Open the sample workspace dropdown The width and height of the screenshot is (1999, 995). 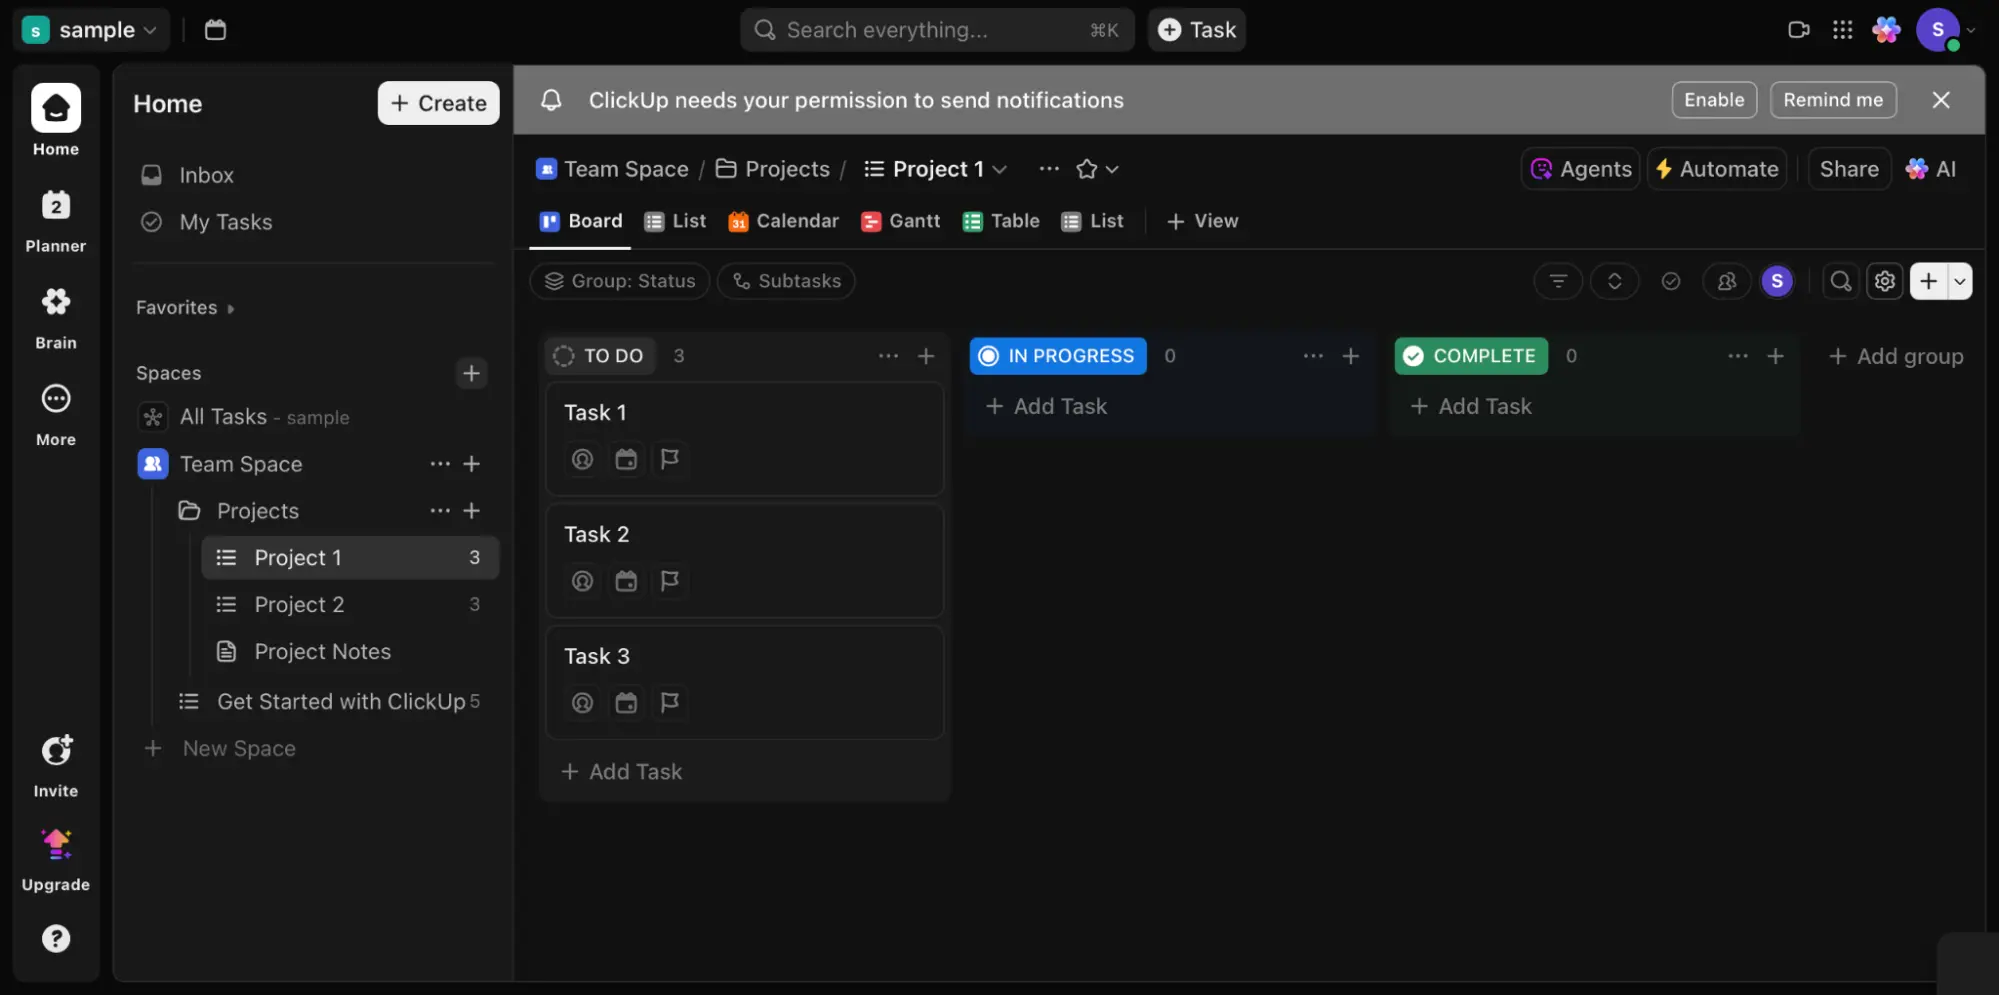[x=90, y=30]
